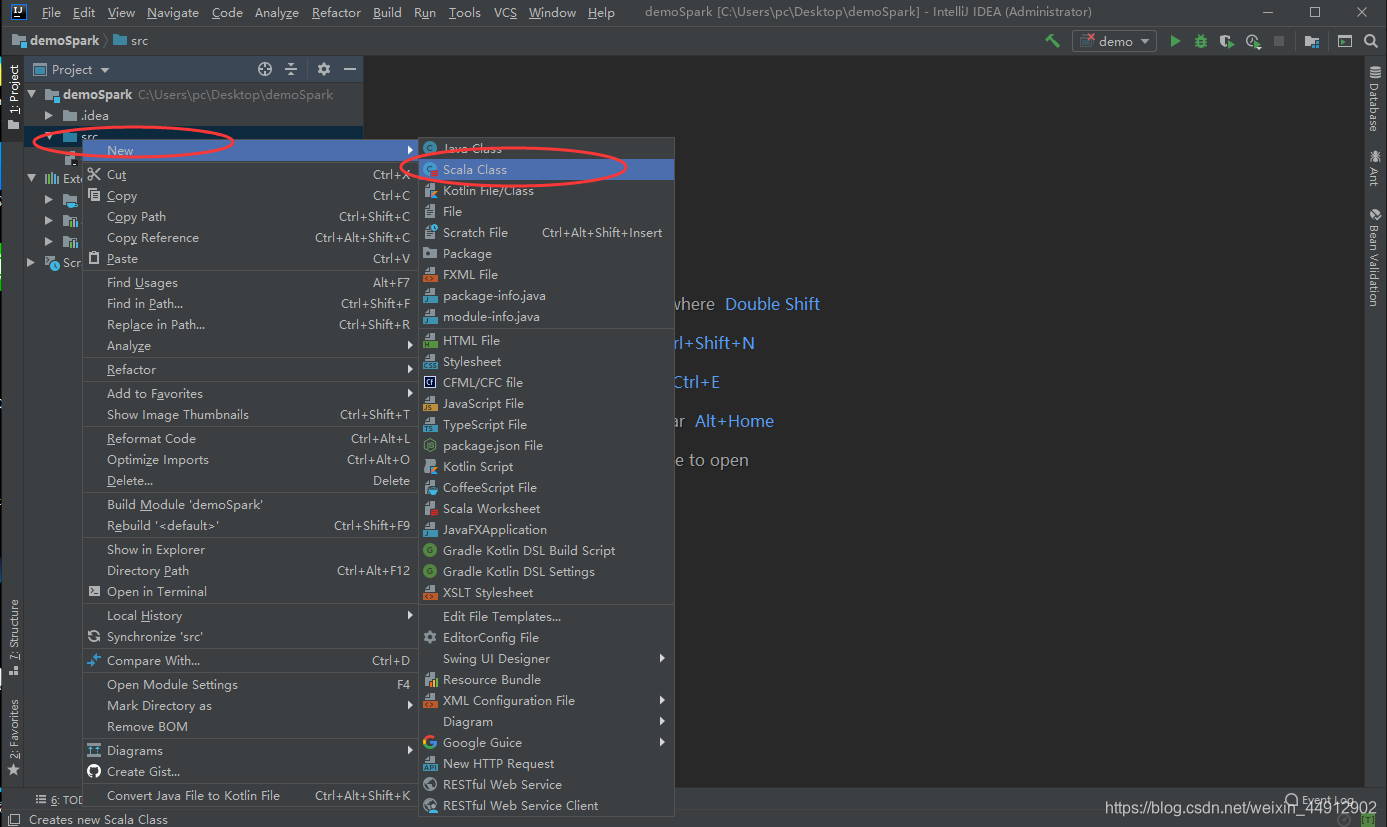This screenshot has height=827, width=1387.
Task: Expand the Refactor submenu arrow
Action: [410, 369]
